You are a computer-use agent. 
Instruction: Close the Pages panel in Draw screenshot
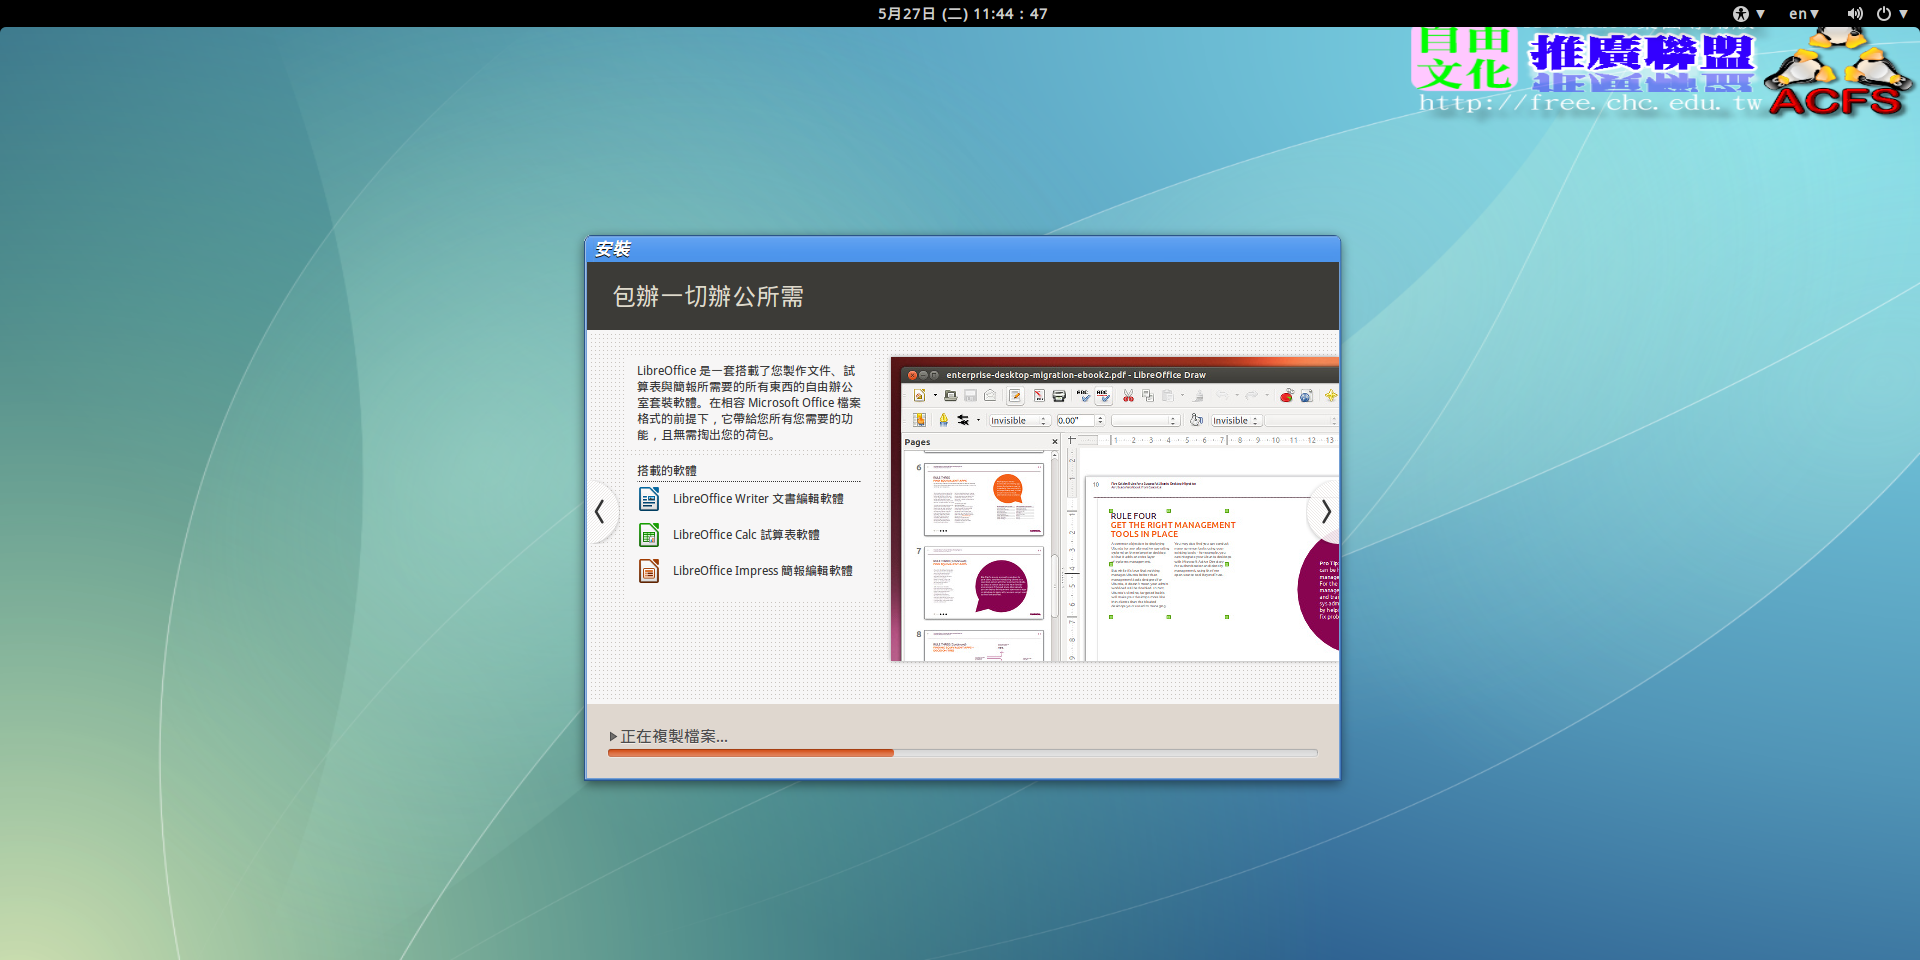[x=1054, y=441]
